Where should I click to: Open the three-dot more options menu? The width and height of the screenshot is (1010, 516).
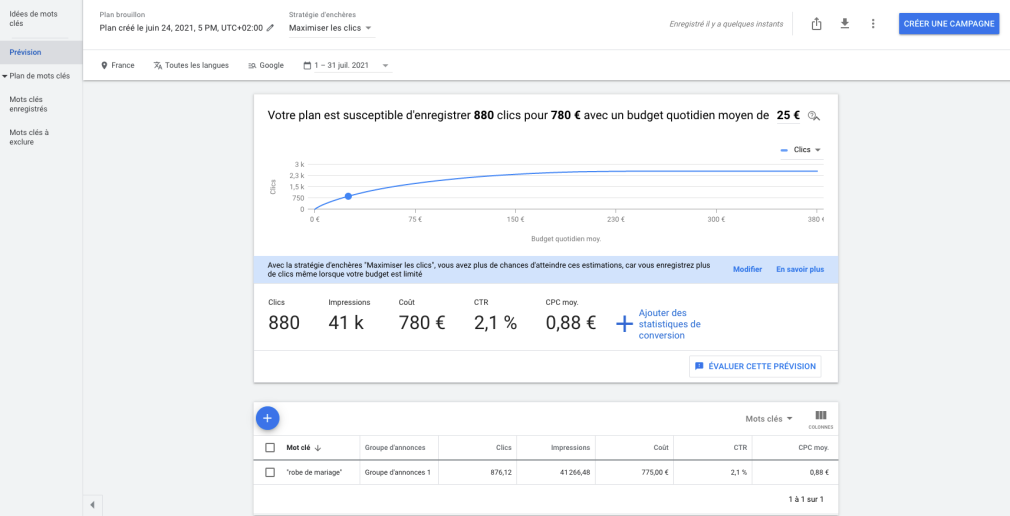click(873, 24)
